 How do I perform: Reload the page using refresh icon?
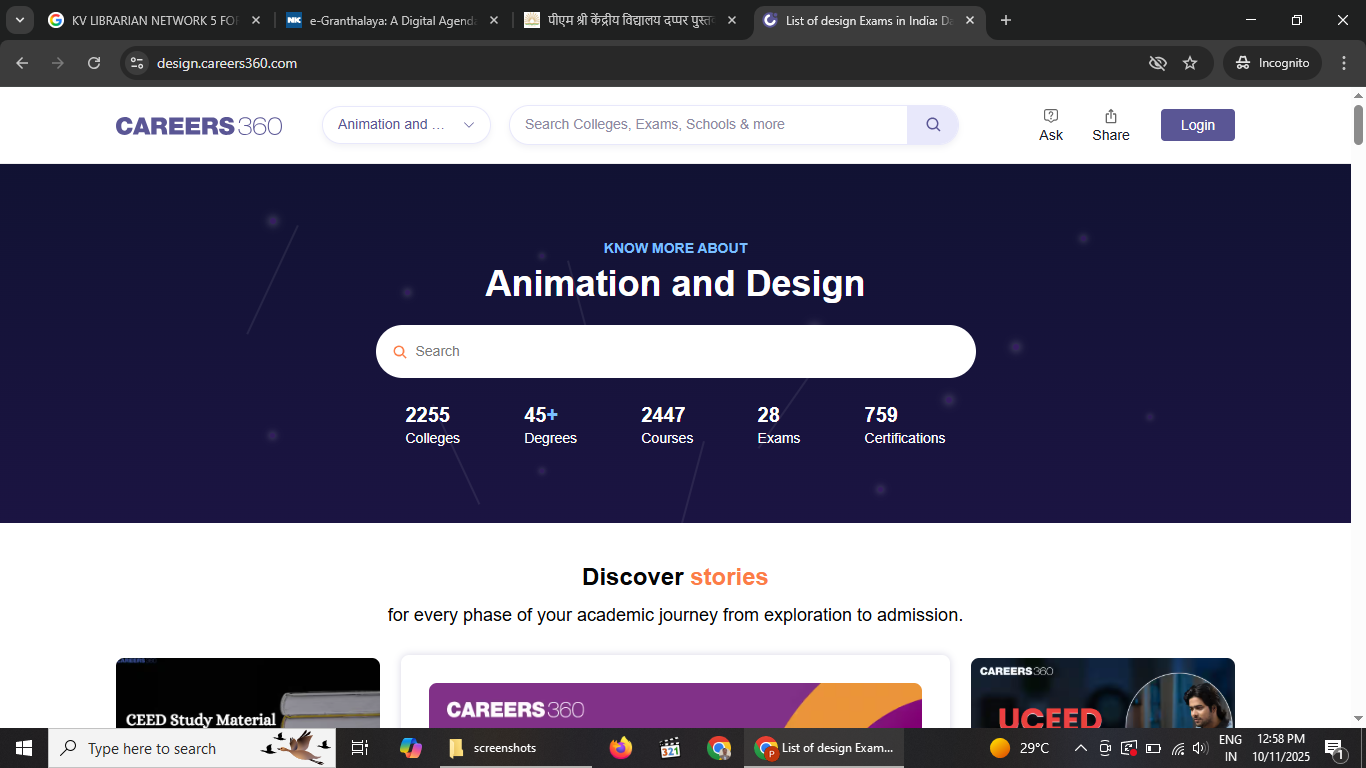click(94, 63)
